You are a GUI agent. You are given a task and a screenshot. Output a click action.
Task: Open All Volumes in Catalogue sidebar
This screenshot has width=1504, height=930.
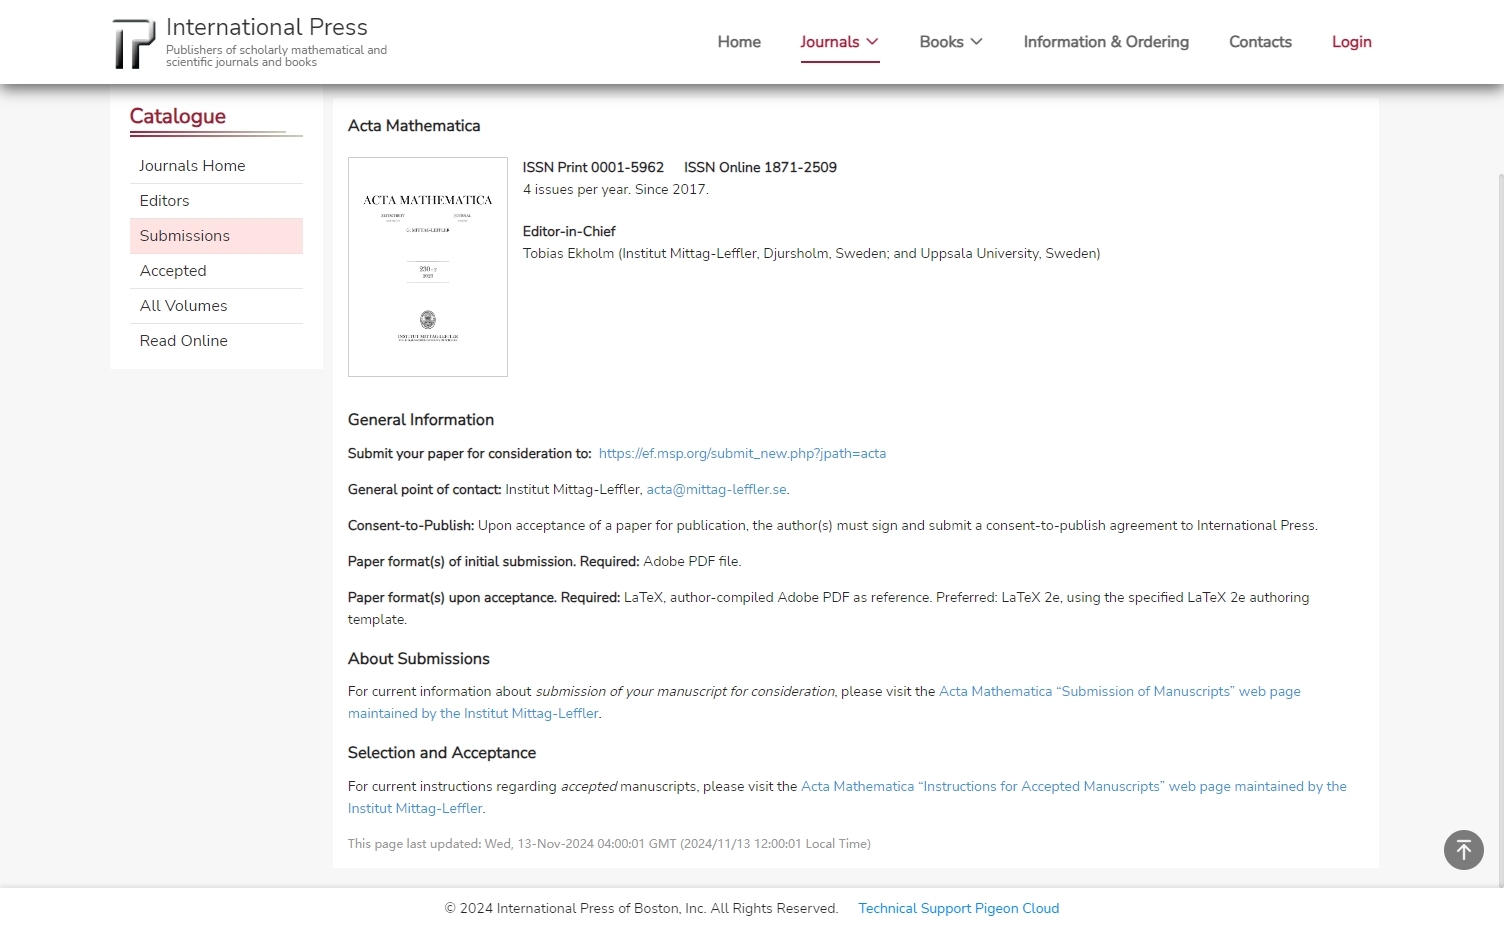(x=216, y=306)
